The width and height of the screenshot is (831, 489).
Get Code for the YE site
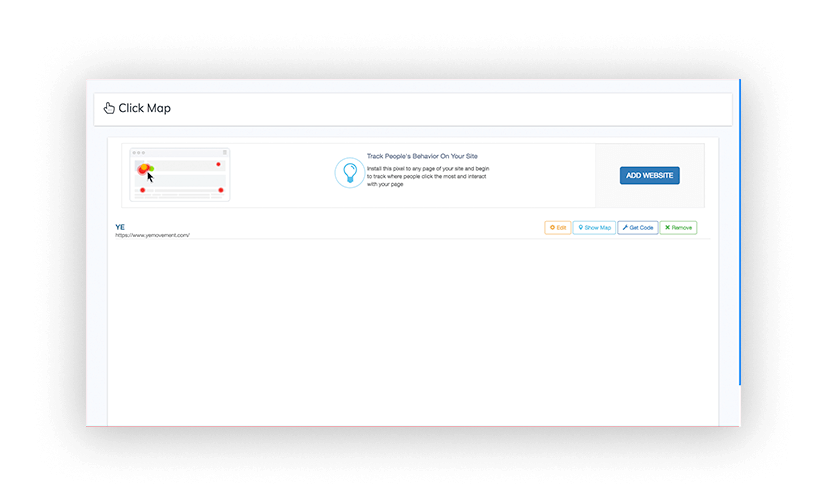[637, 228]
